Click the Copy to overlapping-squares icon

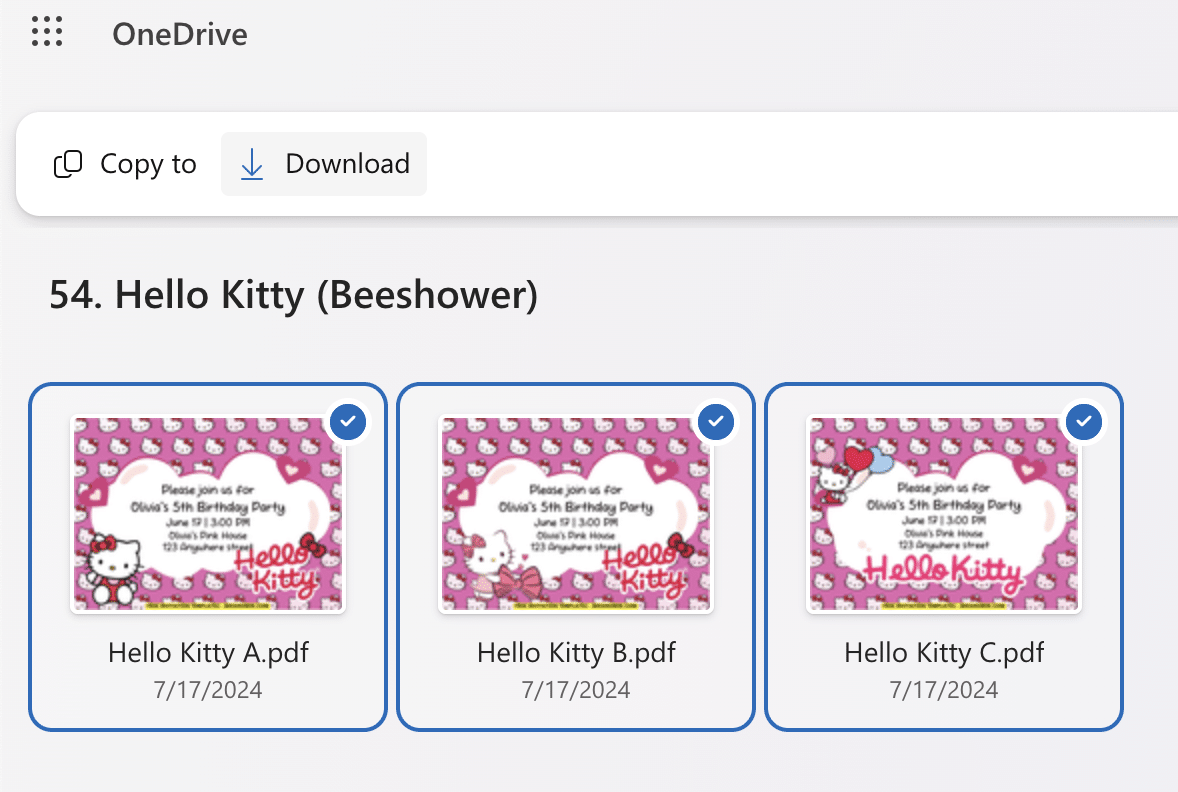[x=67, y=164]
